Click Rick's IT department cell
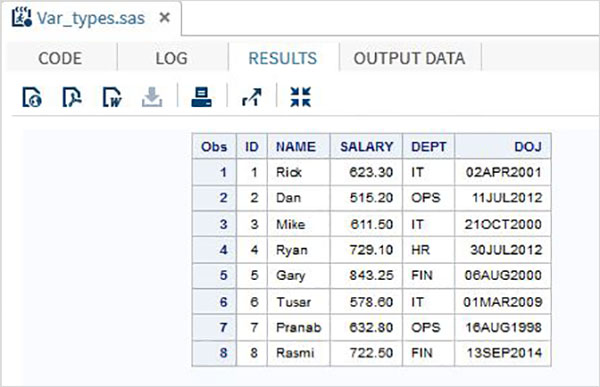This screenshot has height=387, width=600. [x=429, y=172]
